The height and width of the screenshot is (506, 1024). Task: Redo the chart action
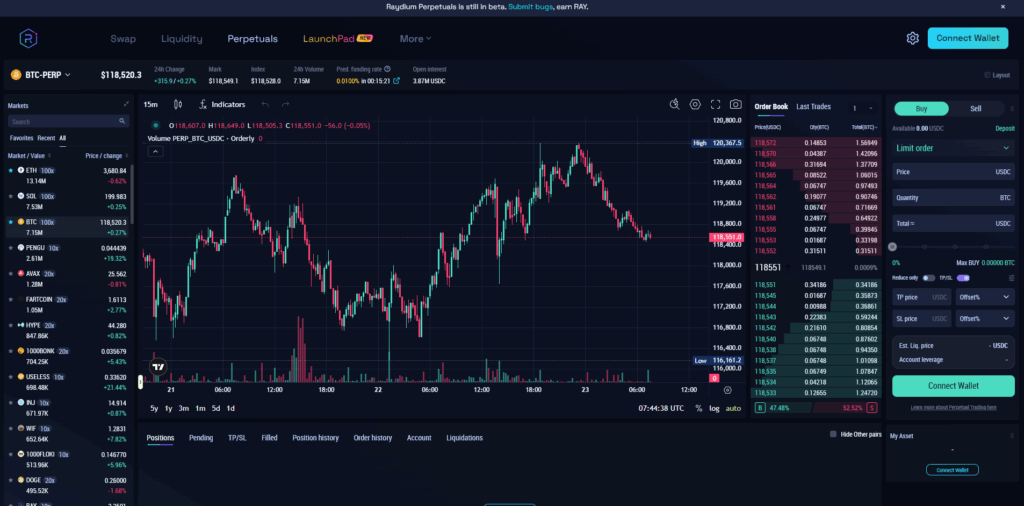click(285, 104)
